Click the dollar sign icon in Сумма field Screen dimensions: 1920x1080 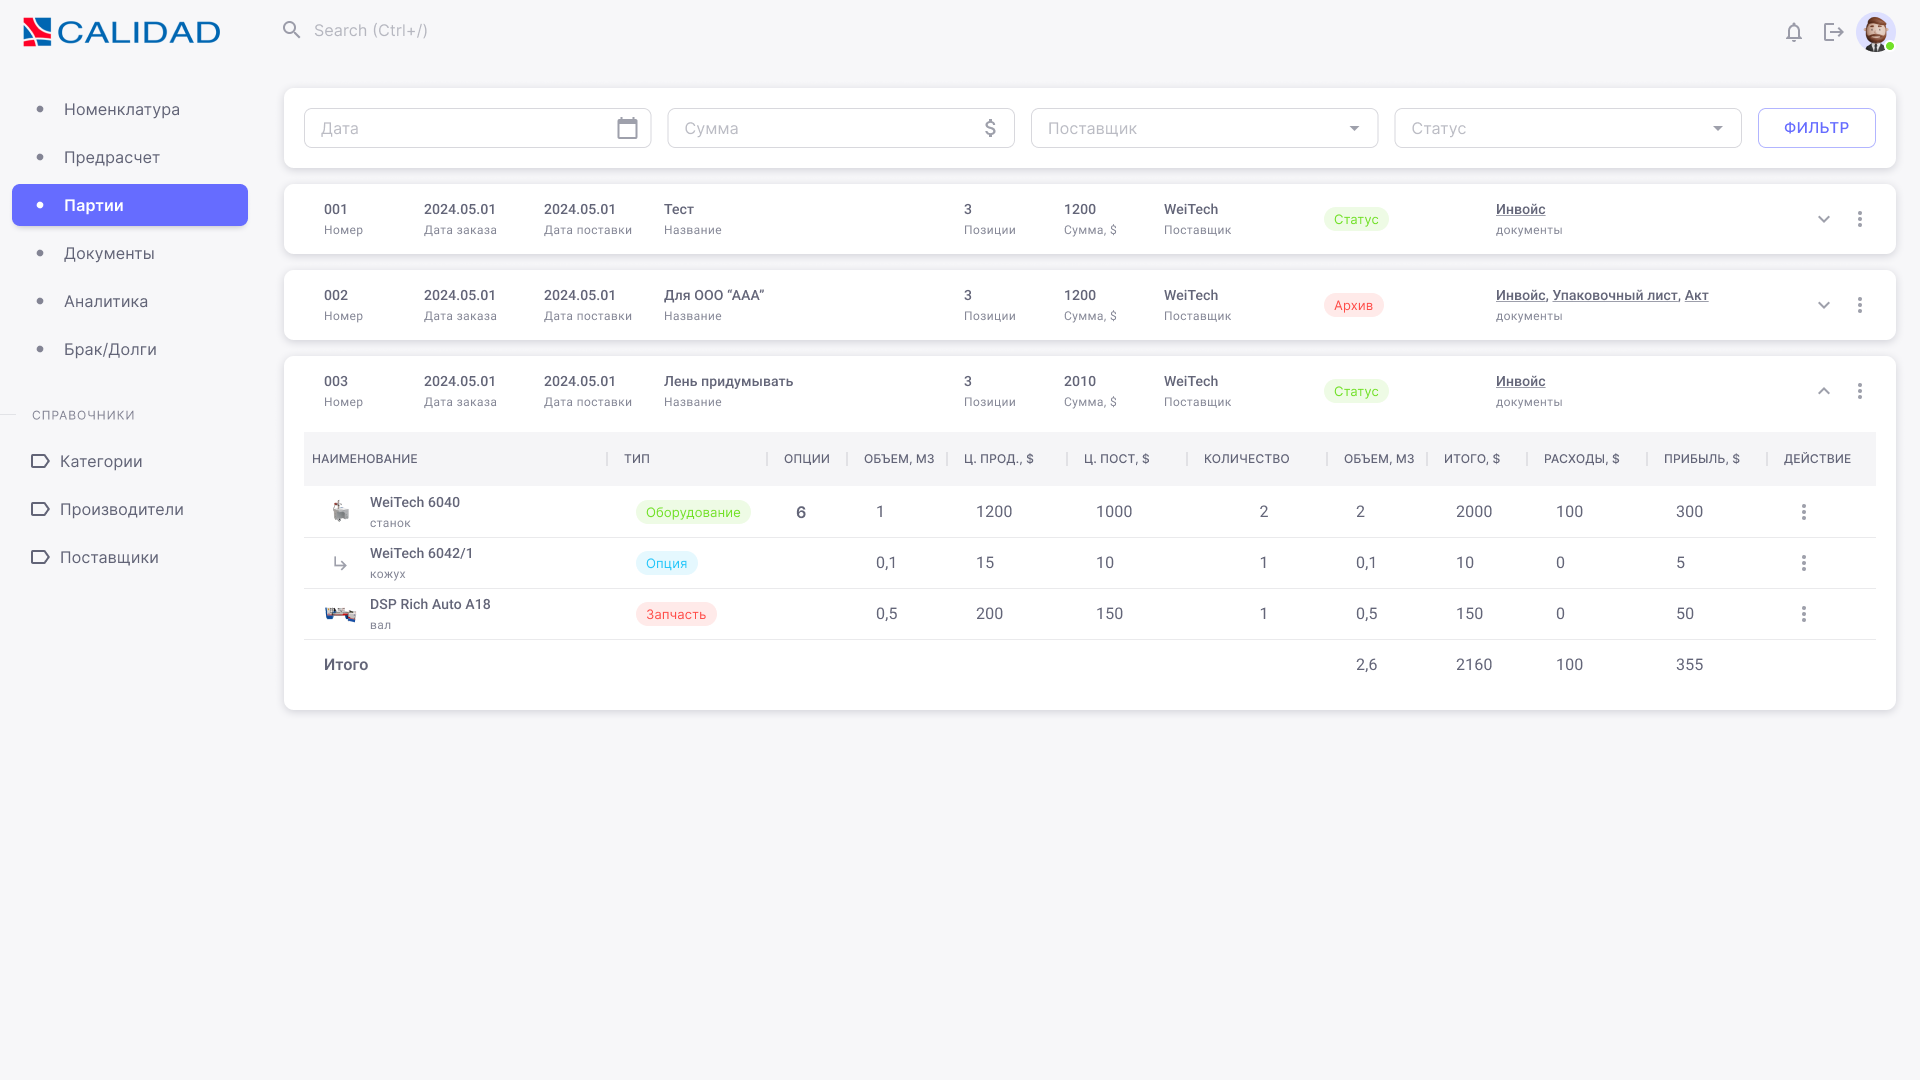(x=990, y=128)
